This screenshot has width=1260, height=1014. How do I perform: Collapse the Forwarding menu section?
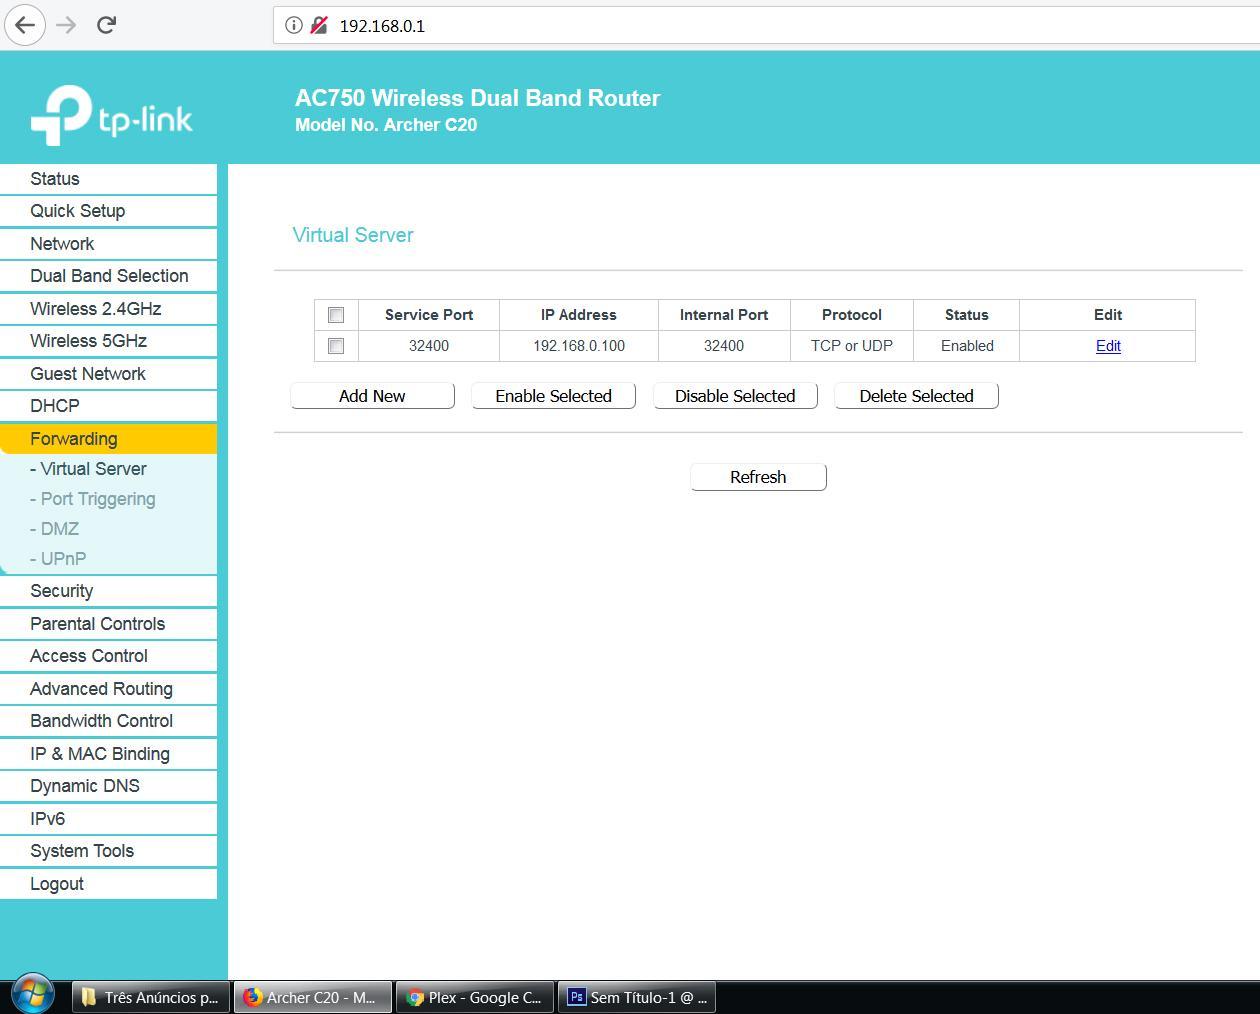pyautogui.click(x=108, y=439)
